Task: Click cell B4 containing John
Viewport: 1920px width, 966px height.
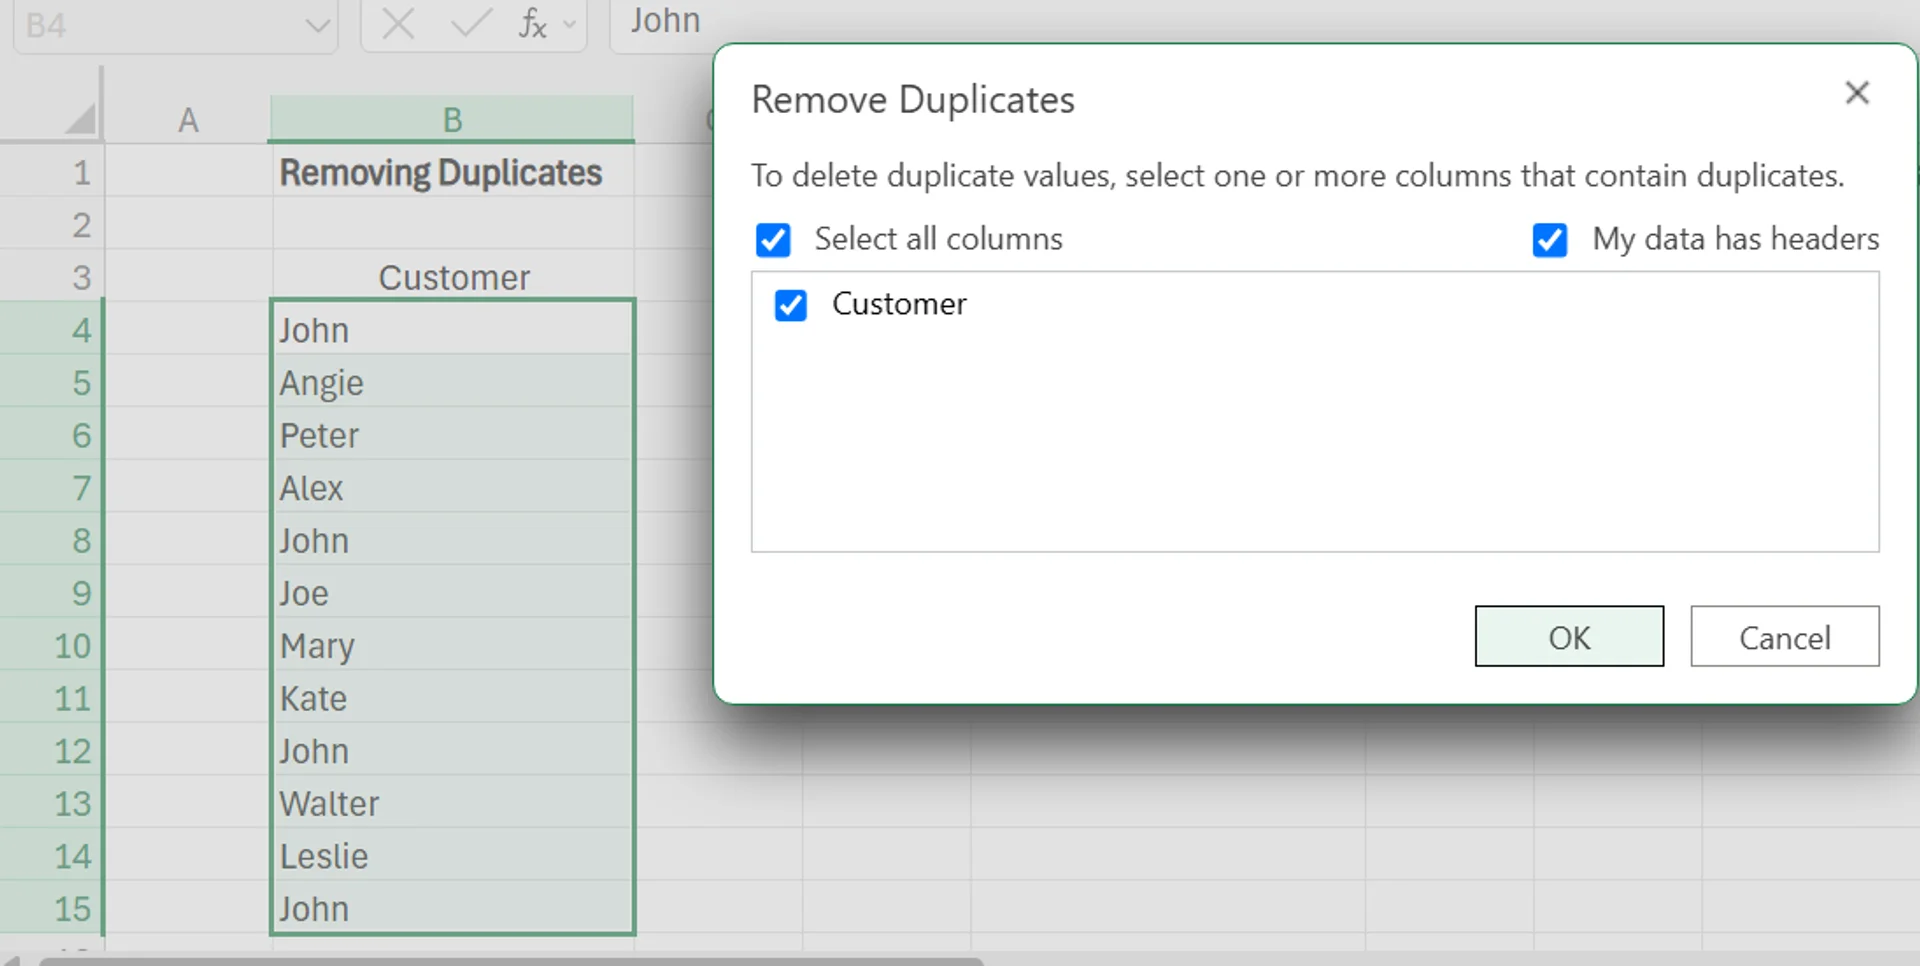Action: (452, 330)
